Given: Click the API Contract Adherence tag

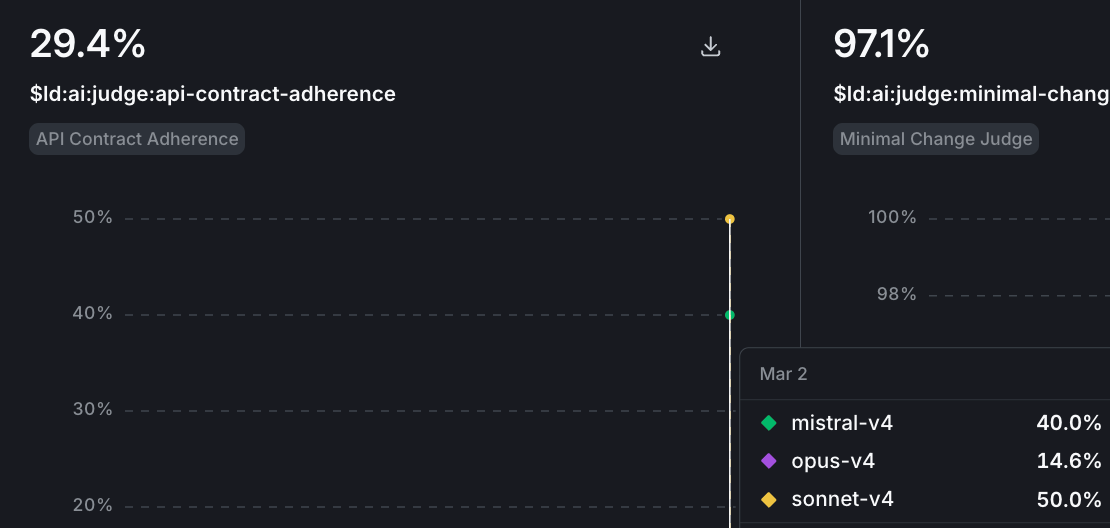Looking at the screenshot, I should click(137, 139).
